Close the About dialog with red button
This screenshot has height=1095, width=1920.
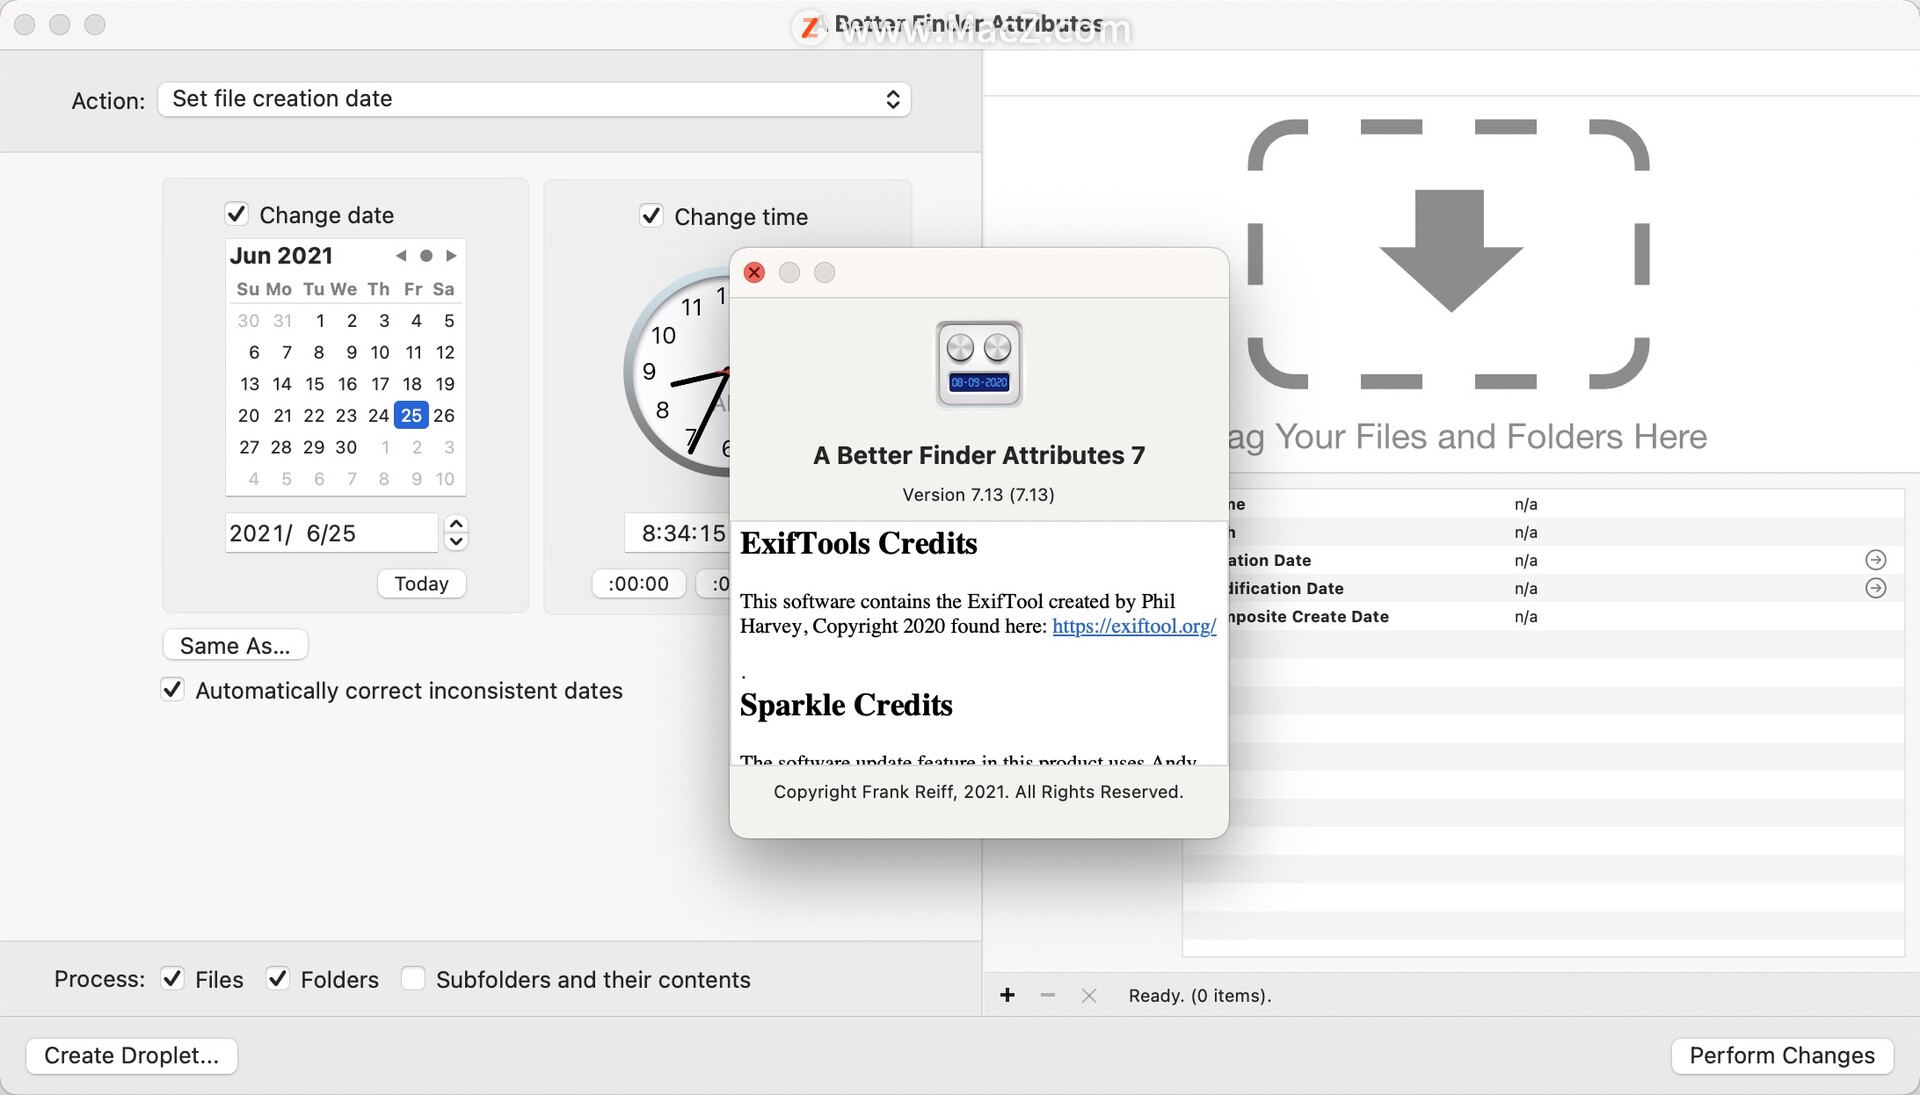pyautogui.click(x=754, y=273)
